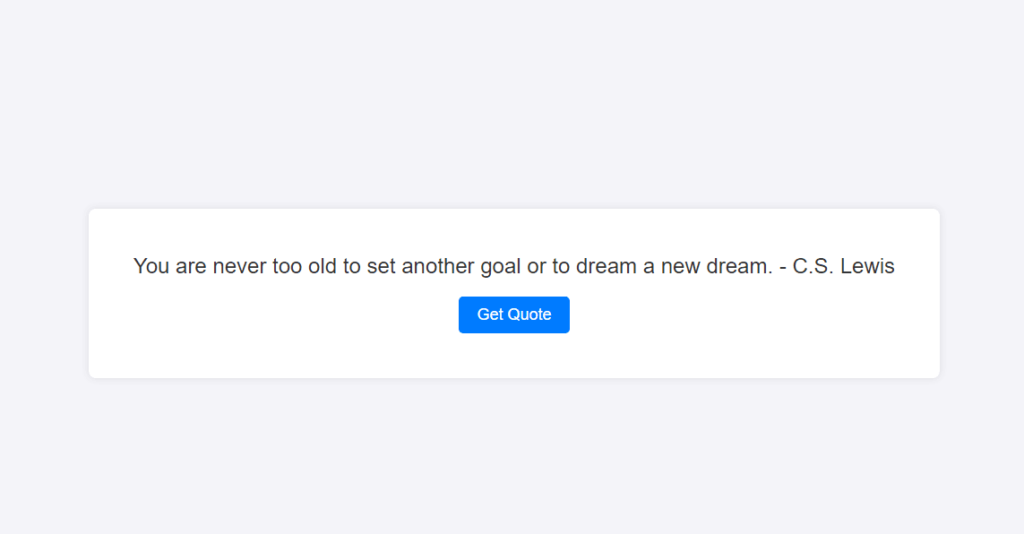Click the word "too" in the quote

click(288, 267)
